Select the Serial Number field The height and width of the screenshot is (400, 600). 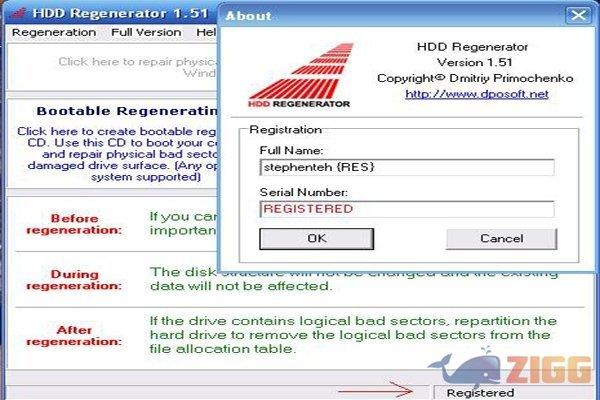point(406,209)
